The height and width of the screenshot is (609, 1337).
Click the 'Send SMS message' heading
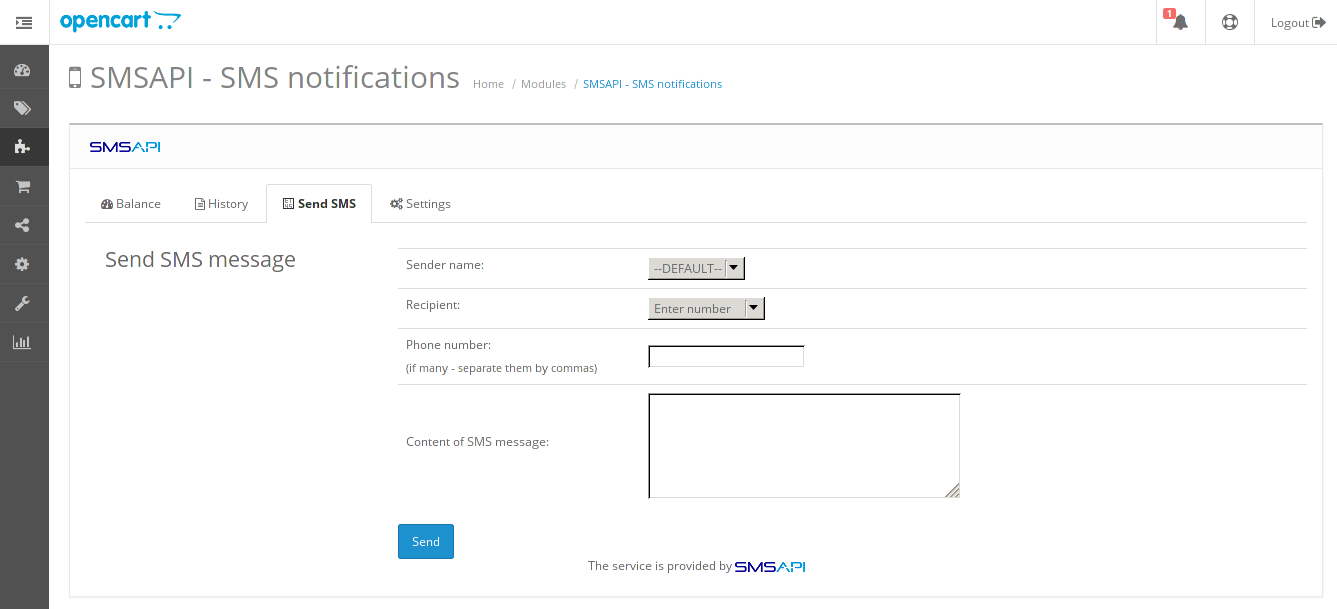tap(200, 260)
